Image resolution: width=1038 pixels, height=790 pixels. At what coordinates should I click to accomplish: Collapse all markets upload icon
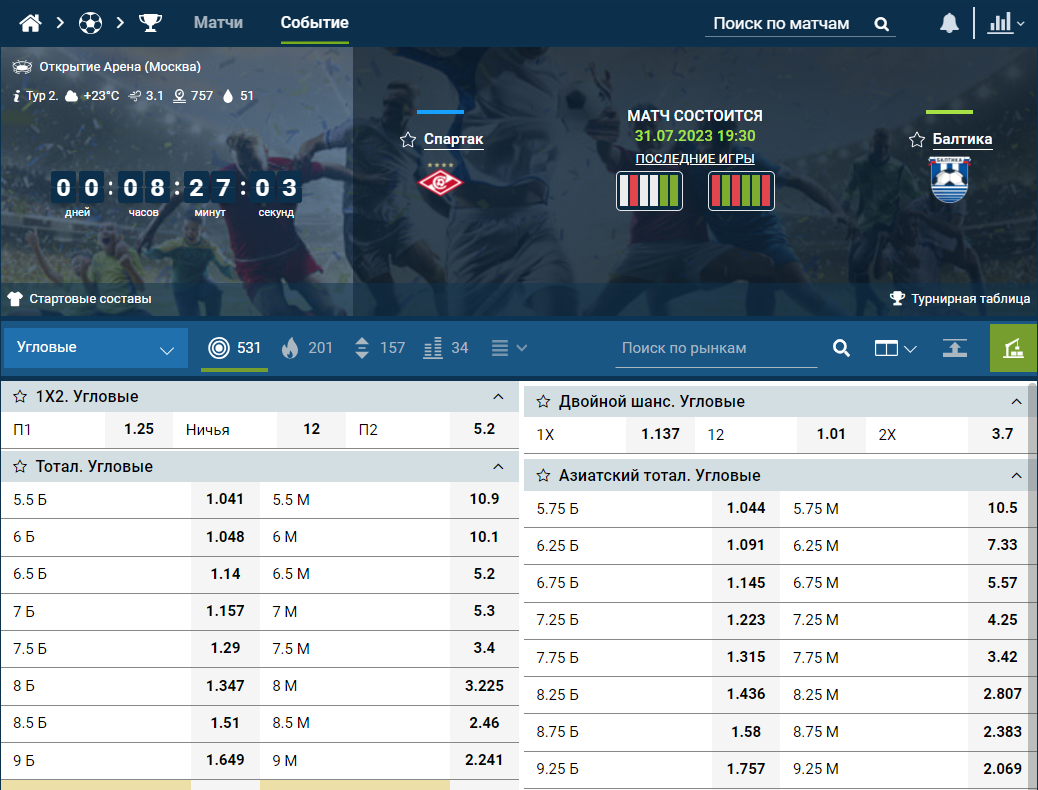pos(955,348)
